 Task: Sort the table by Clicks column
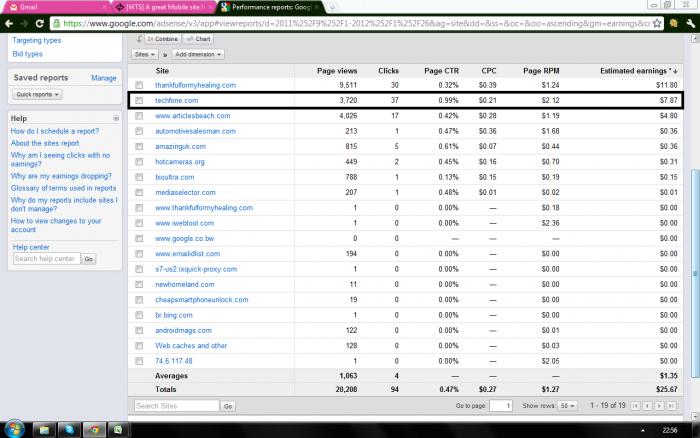388,71
